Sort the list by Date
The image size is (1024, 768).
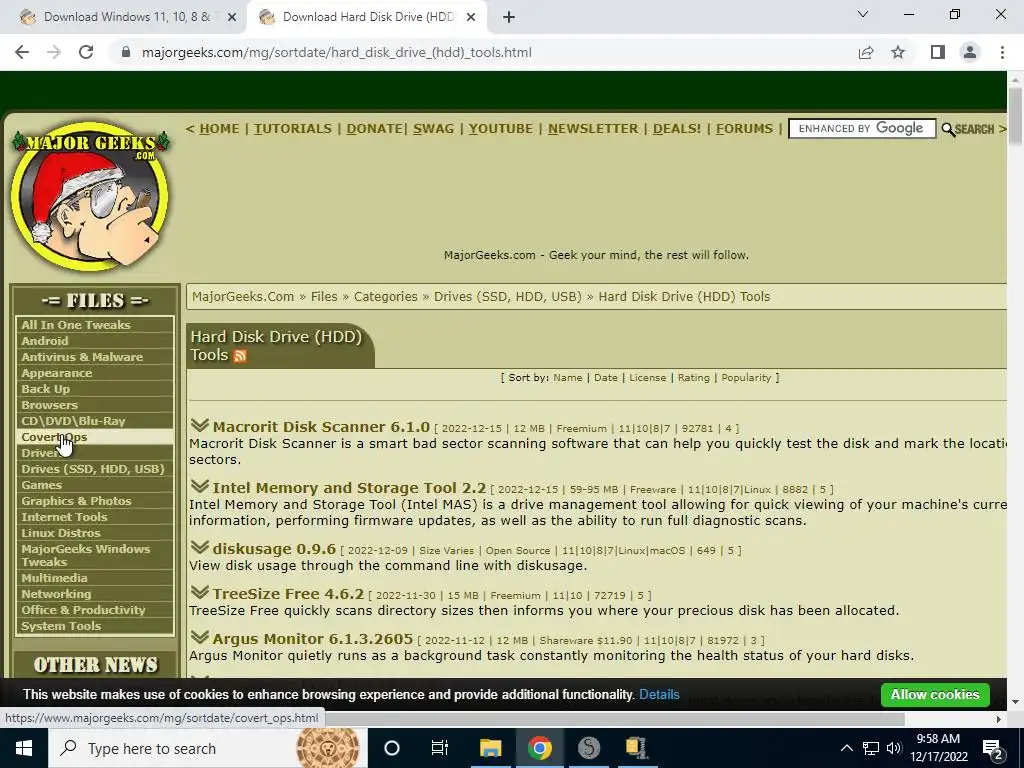click(x=605, y=377)
